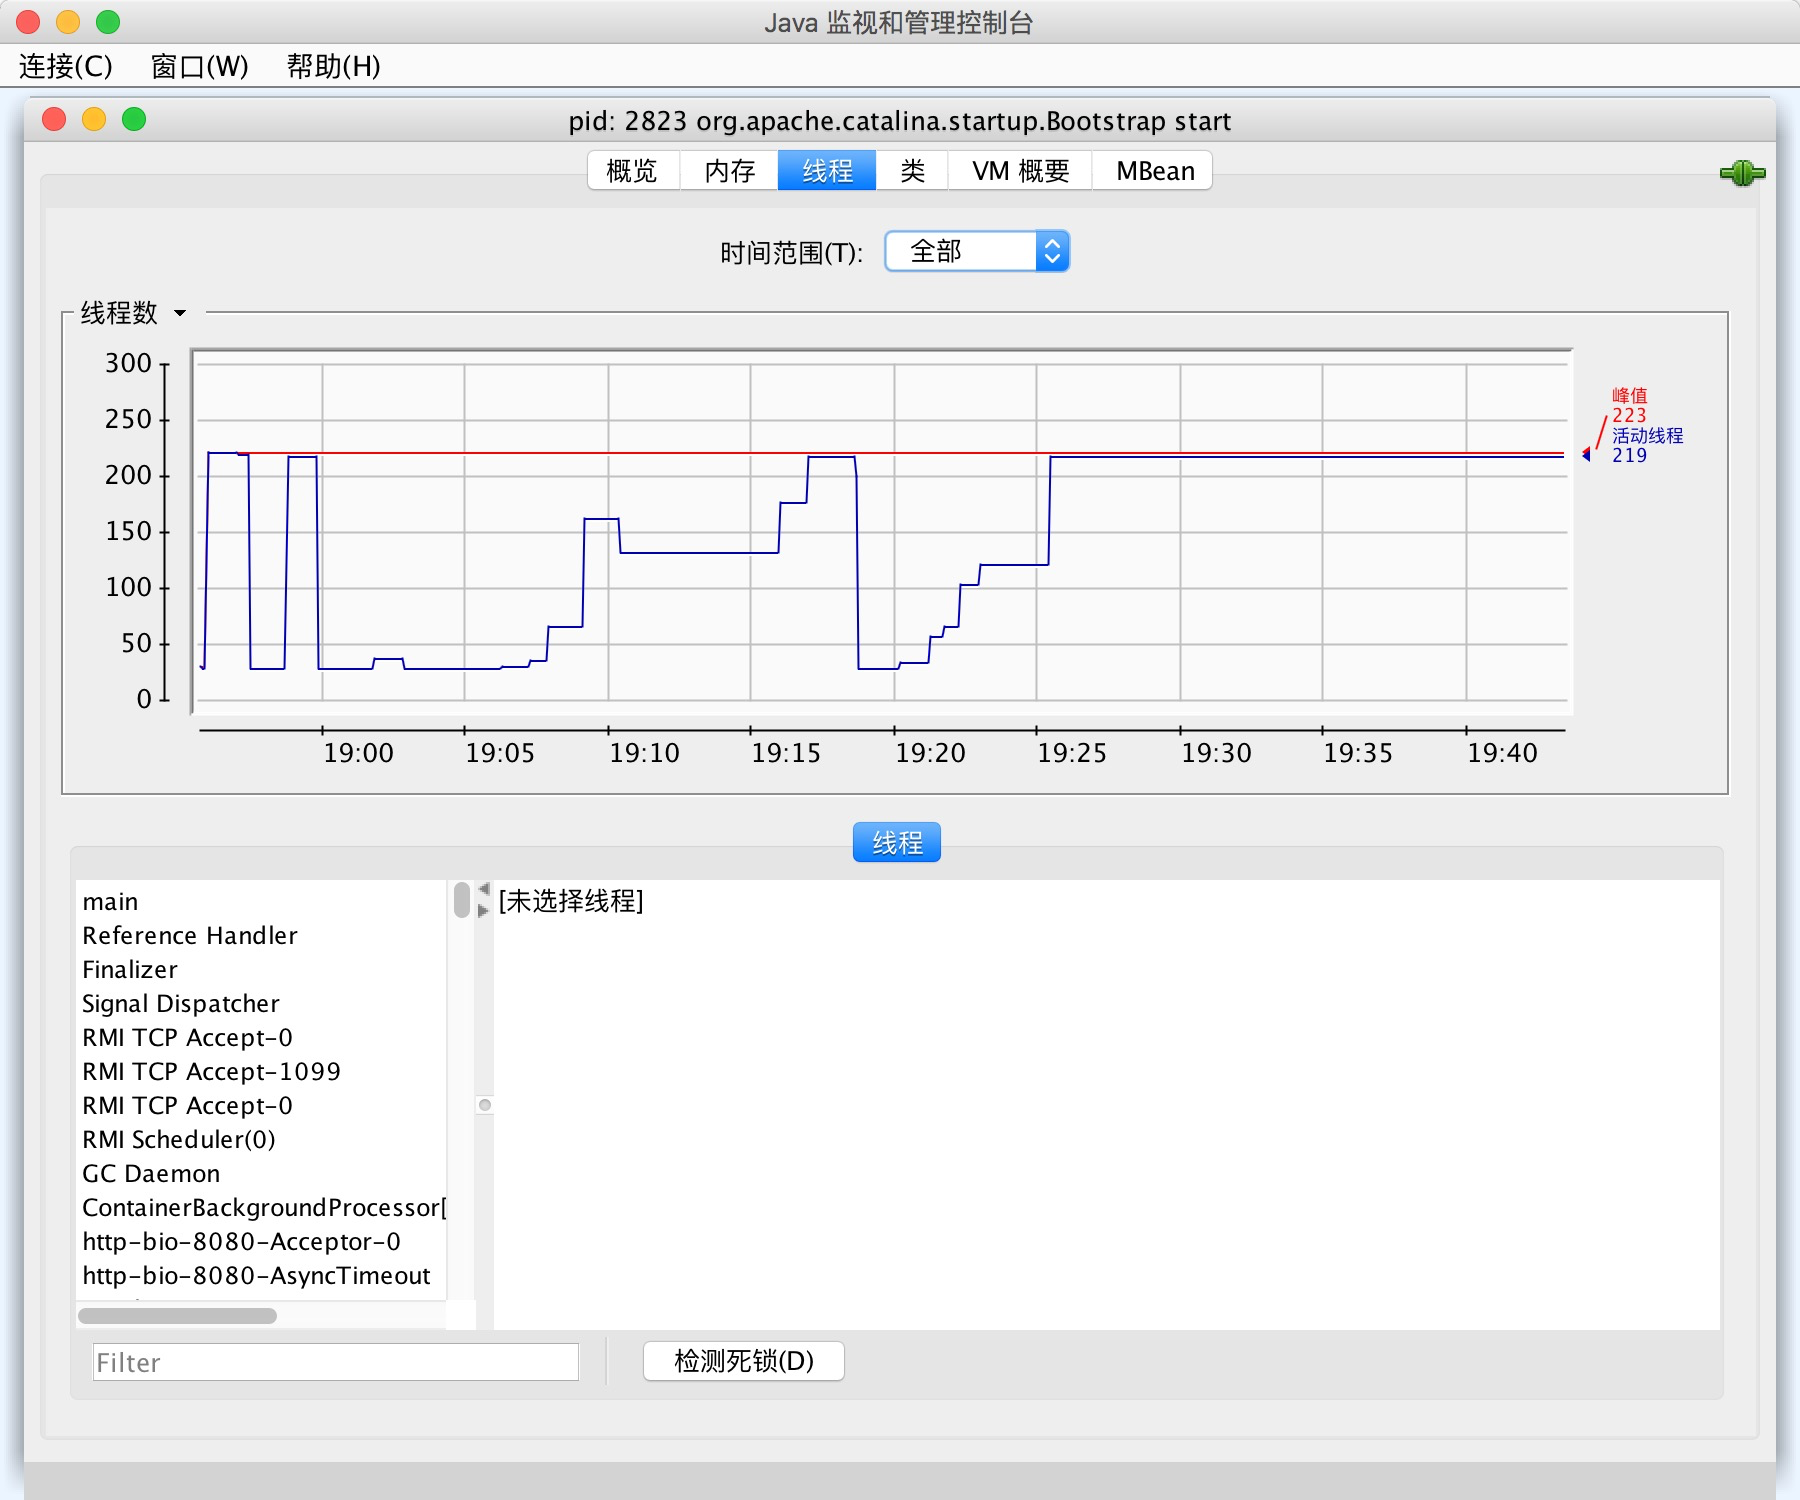Switch to the 类 tab
Screen dimensions: 1800x1500
click(x=912, y=171)
